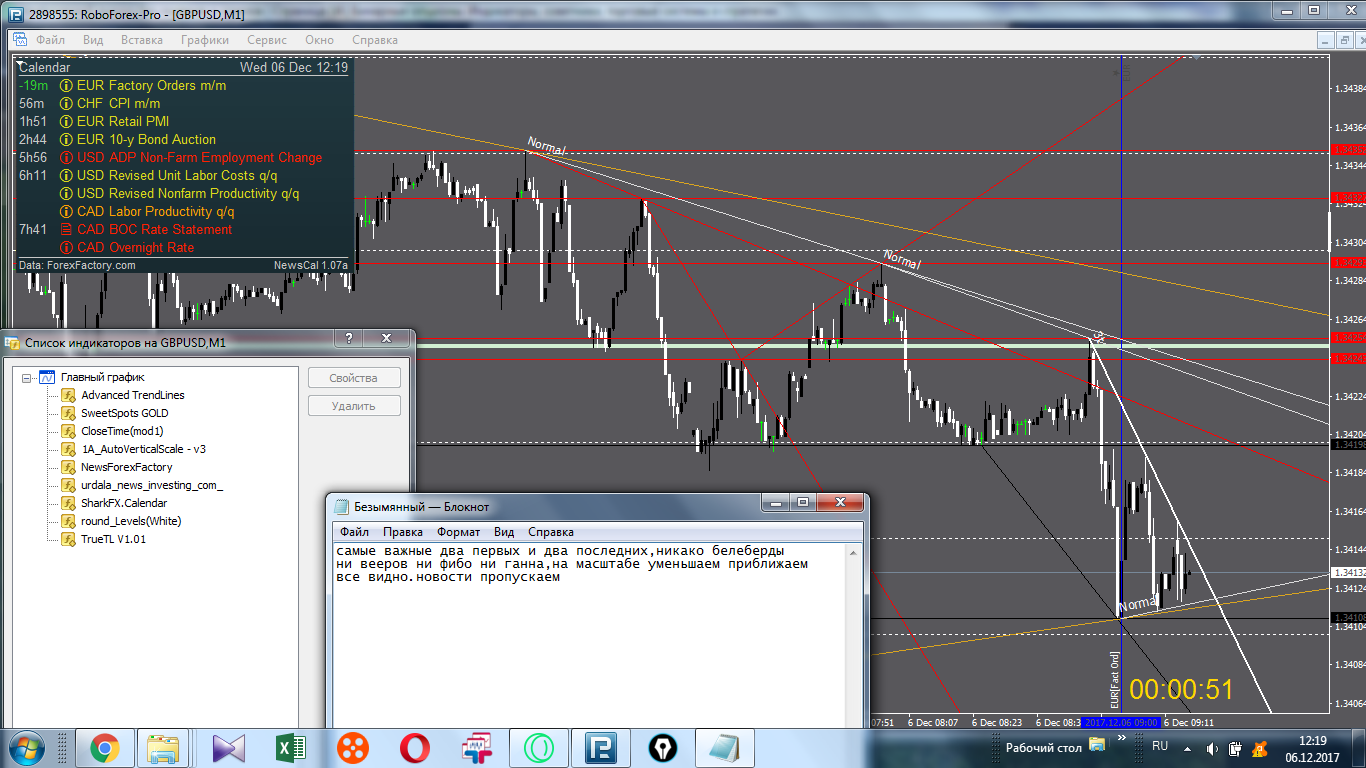
Task: Select the SharkFX.Calendar indicator
Action: [124, 503]
